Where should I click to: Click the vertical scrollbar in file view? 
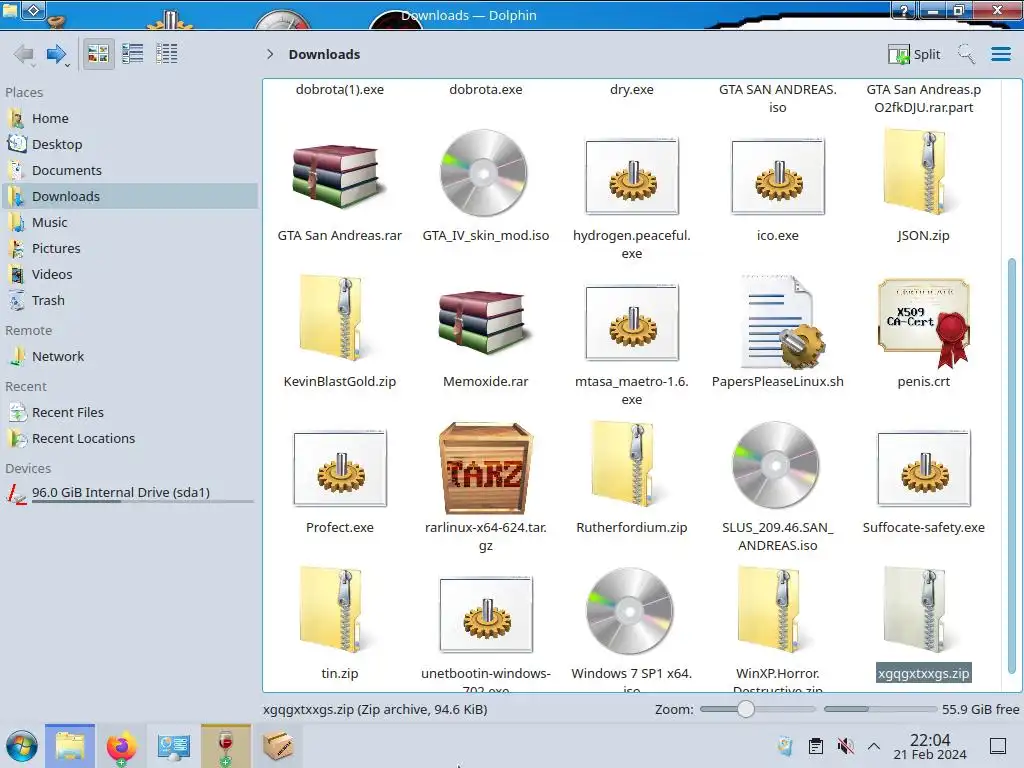[x=1012, y=464]
